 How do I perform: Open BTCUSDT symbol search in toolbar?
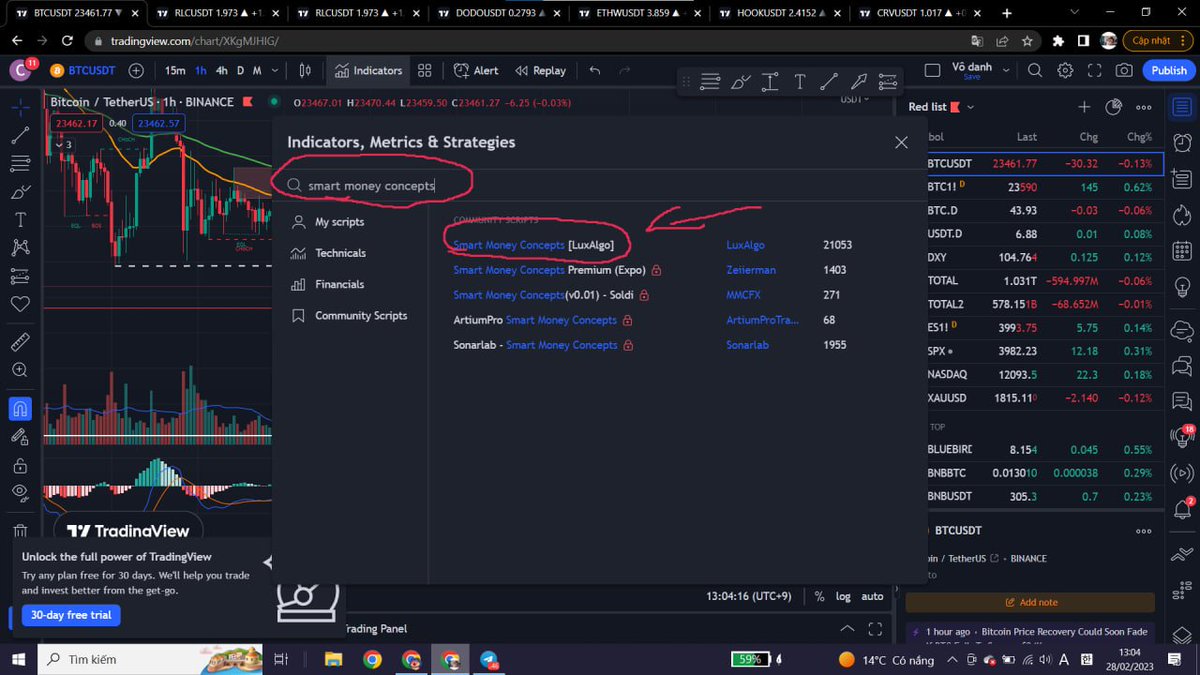click(x=82, y=70)
